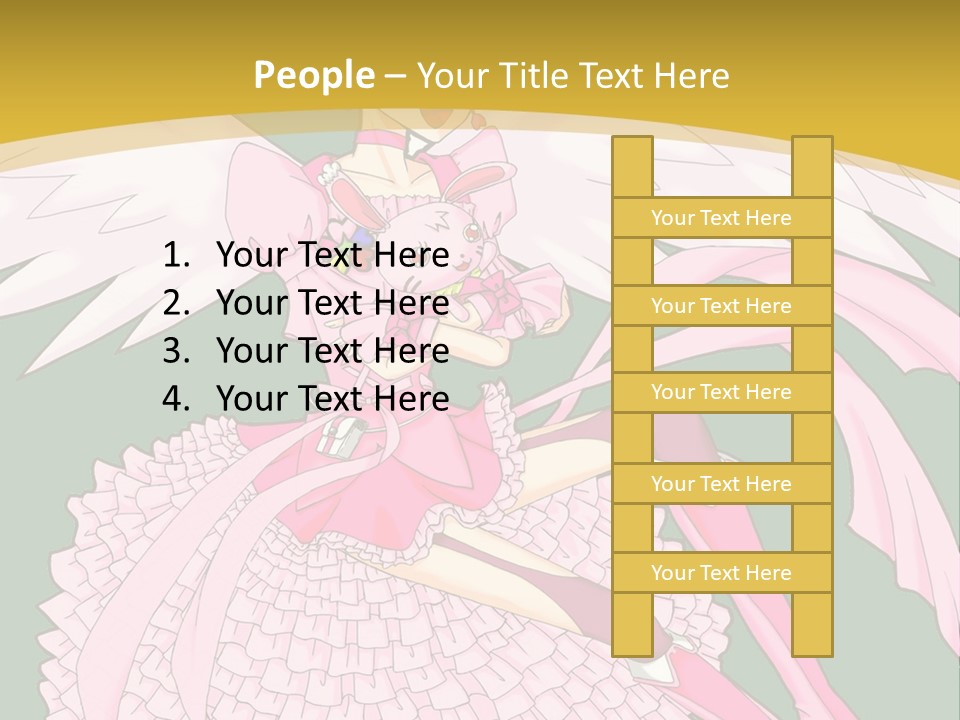The width and height of the screenshot is (960, 720).
Task: Click the text of list item 4
Action: pos(332,398)
